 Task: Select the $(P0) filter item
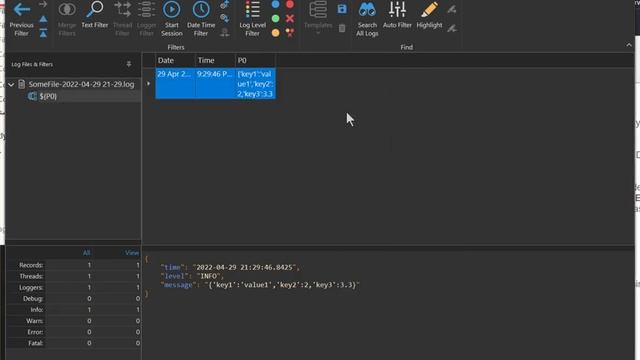[48, 96]
